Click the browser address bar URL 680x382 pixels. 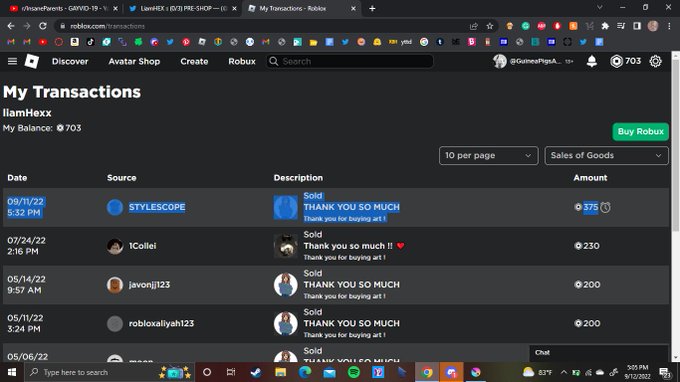coord(108,26)
